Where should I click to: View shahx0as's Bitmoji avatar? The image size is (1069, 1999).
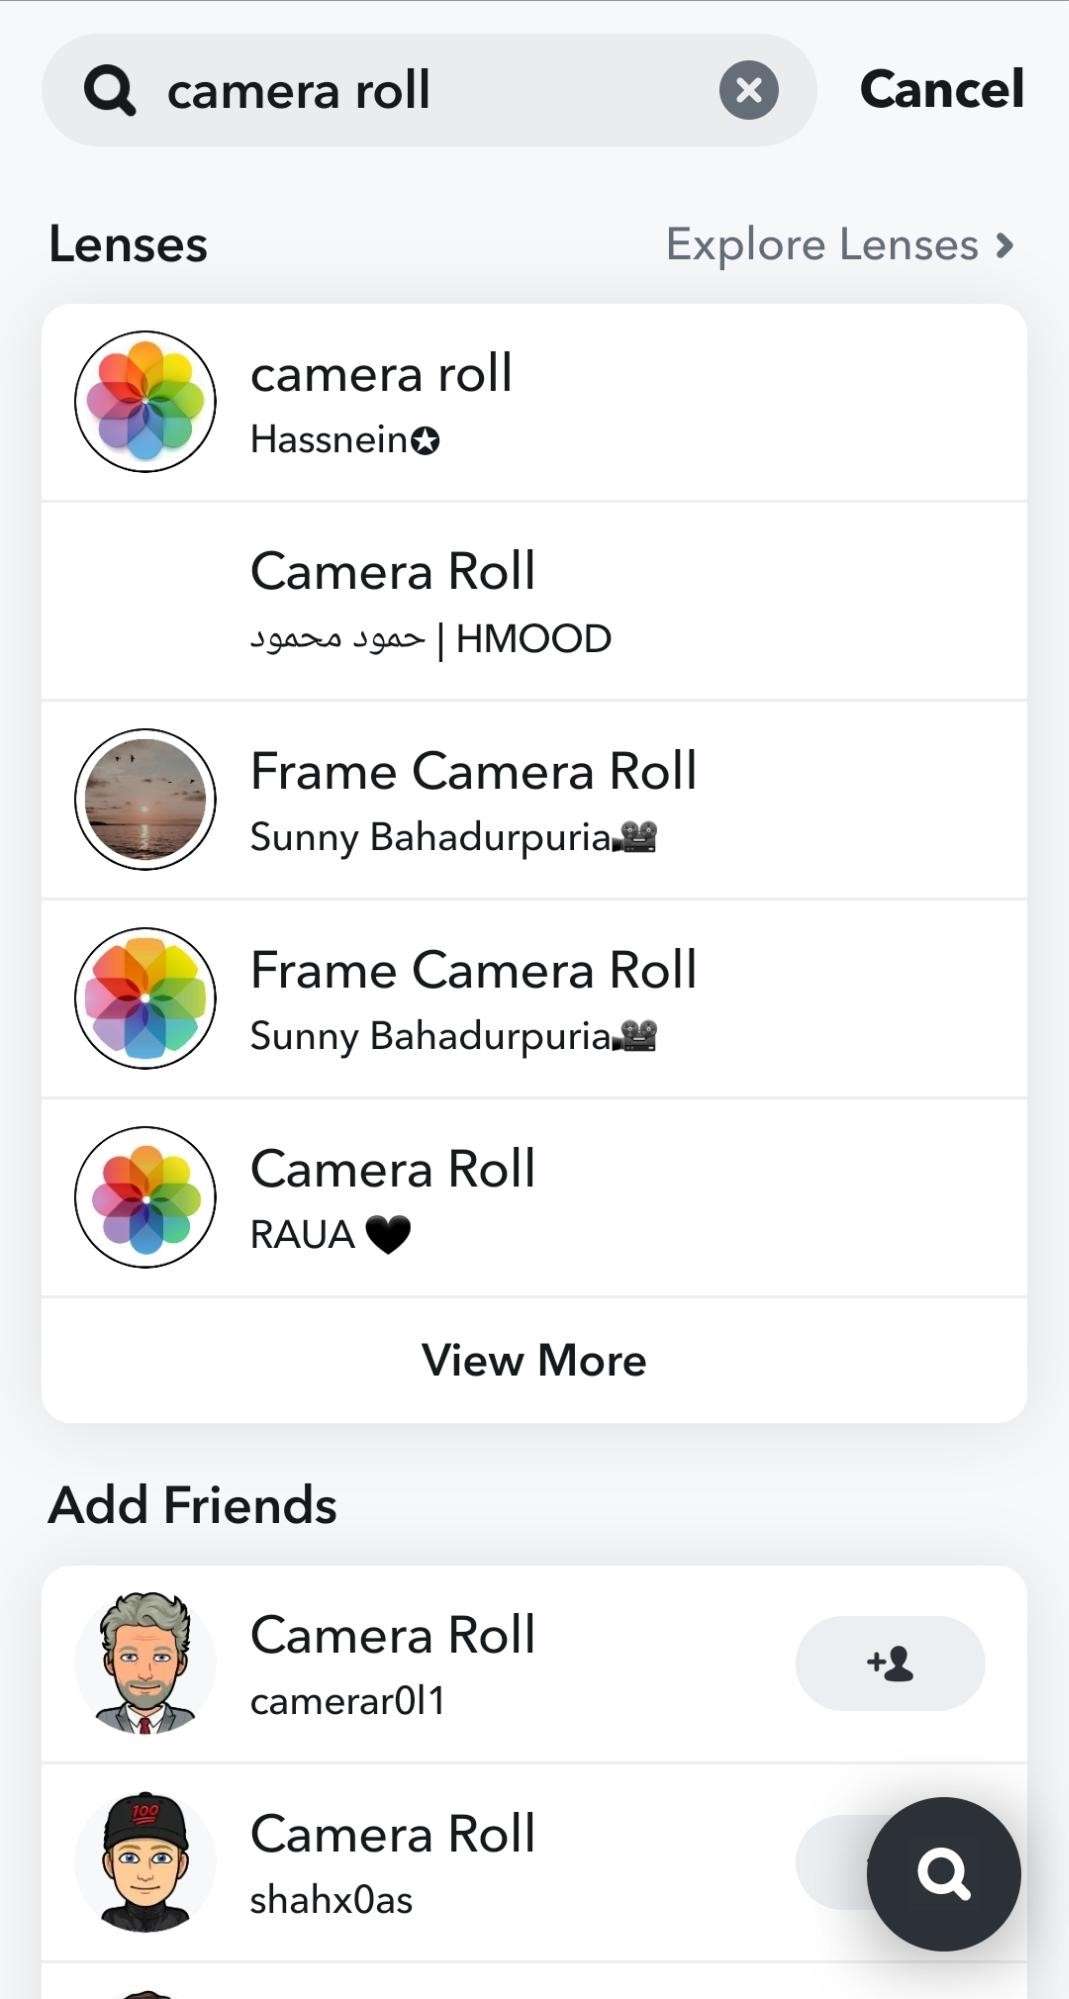tap(146, 1861)
